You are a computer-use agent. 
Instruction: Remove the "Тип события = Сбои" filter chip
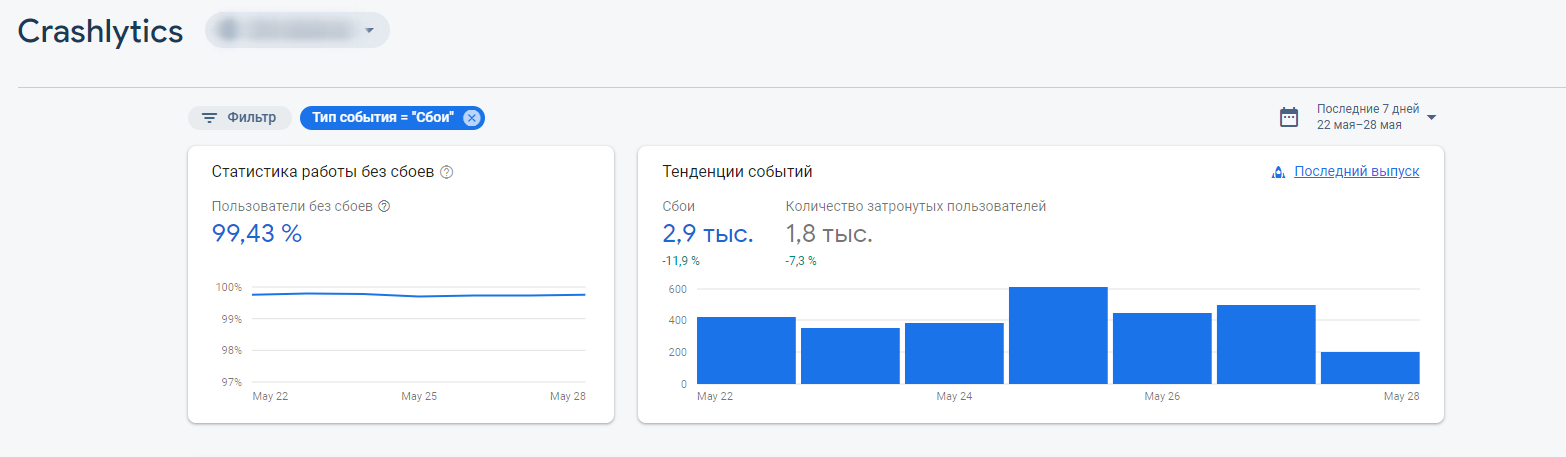(472, 118)
